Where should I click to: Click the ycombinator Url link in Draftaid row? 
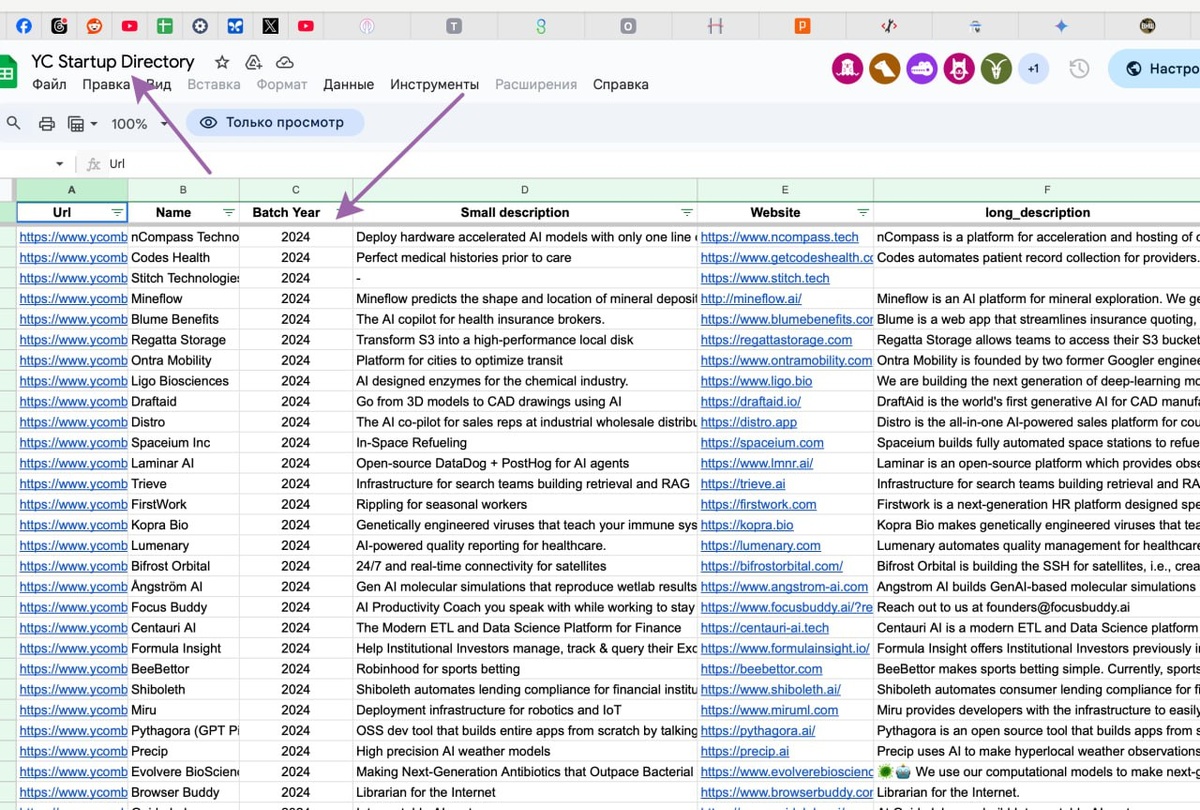(x=73, y=402)
